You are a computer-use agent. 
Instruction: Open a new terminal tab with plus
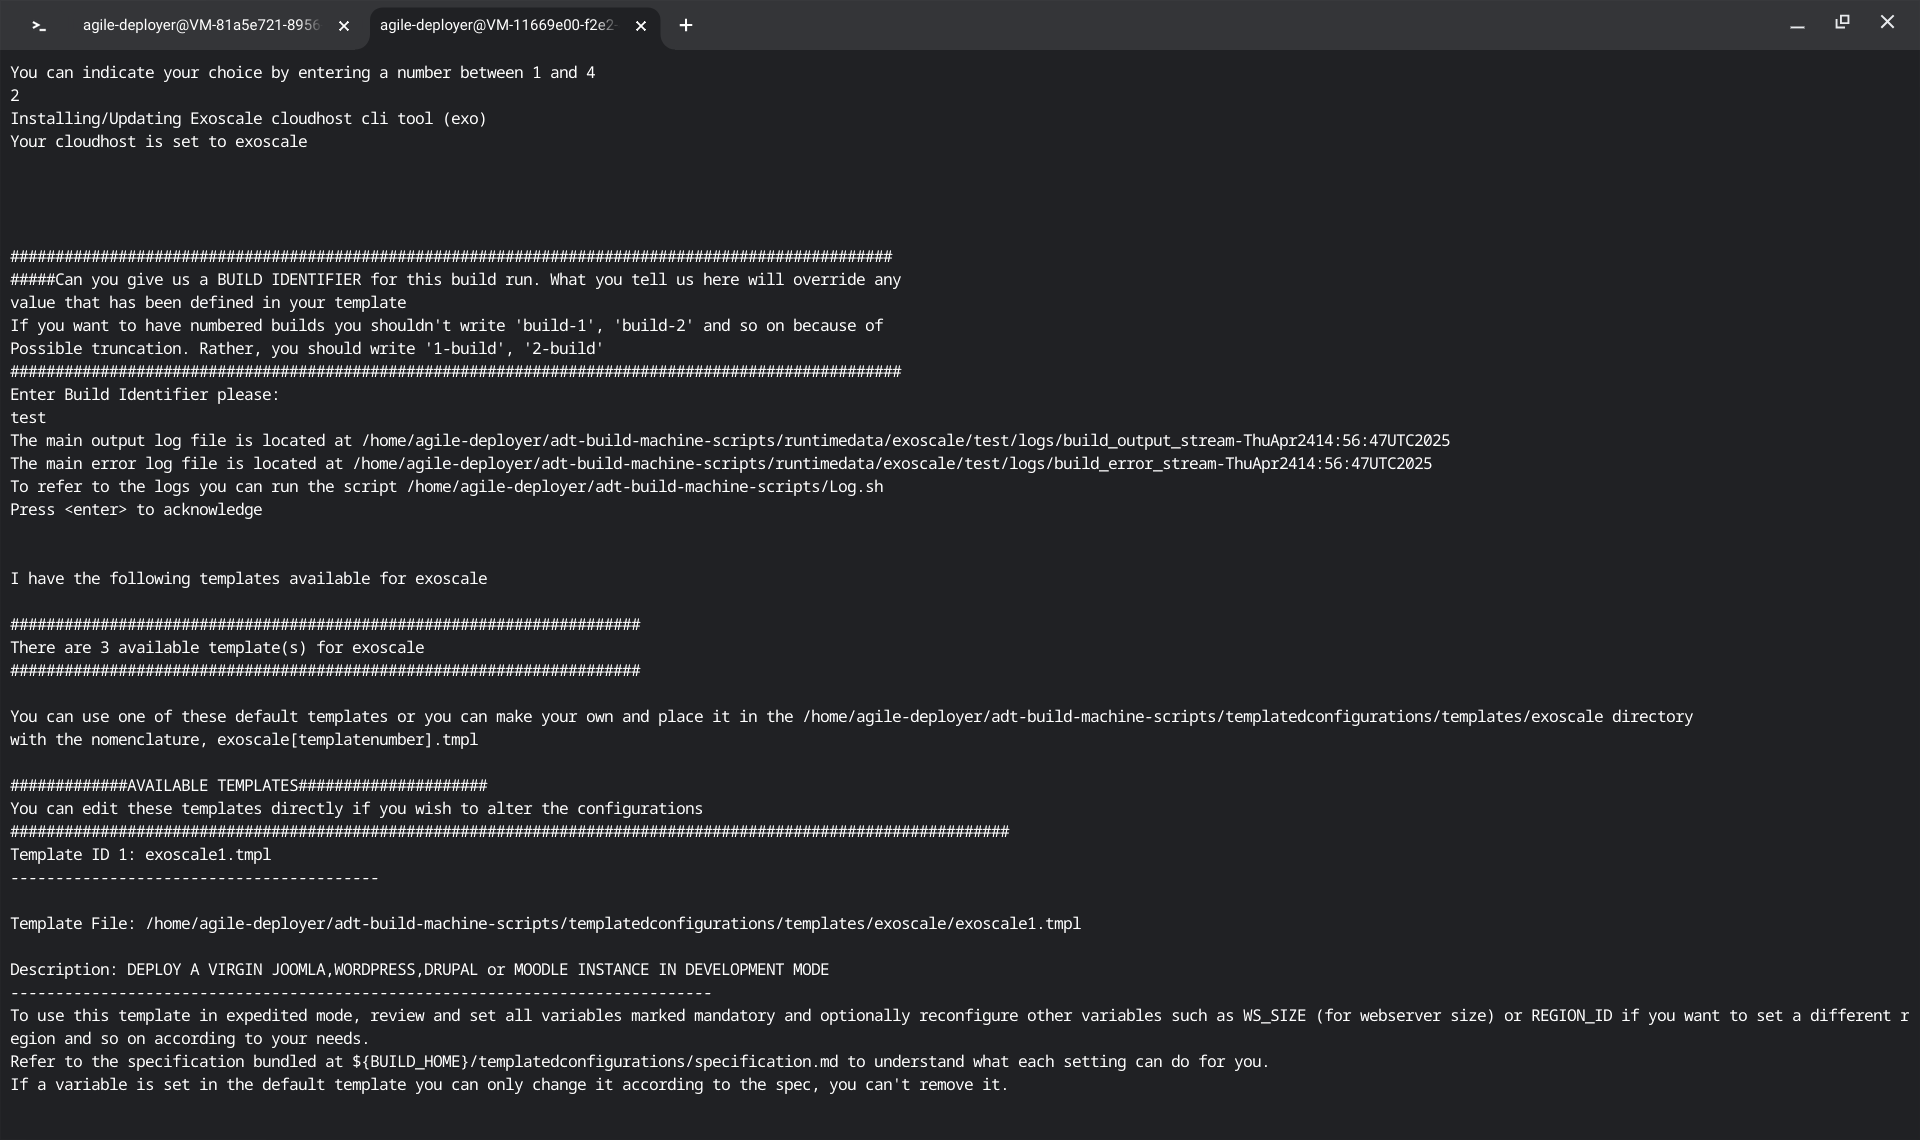686,26
